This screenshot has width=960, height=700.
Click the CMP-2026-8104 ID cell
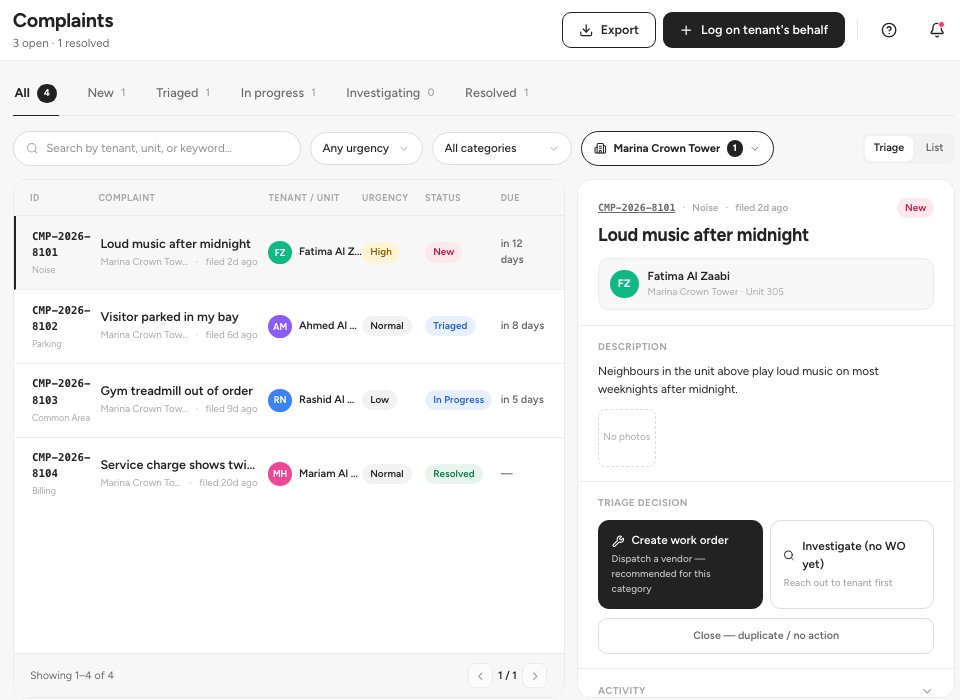point(61,465)
